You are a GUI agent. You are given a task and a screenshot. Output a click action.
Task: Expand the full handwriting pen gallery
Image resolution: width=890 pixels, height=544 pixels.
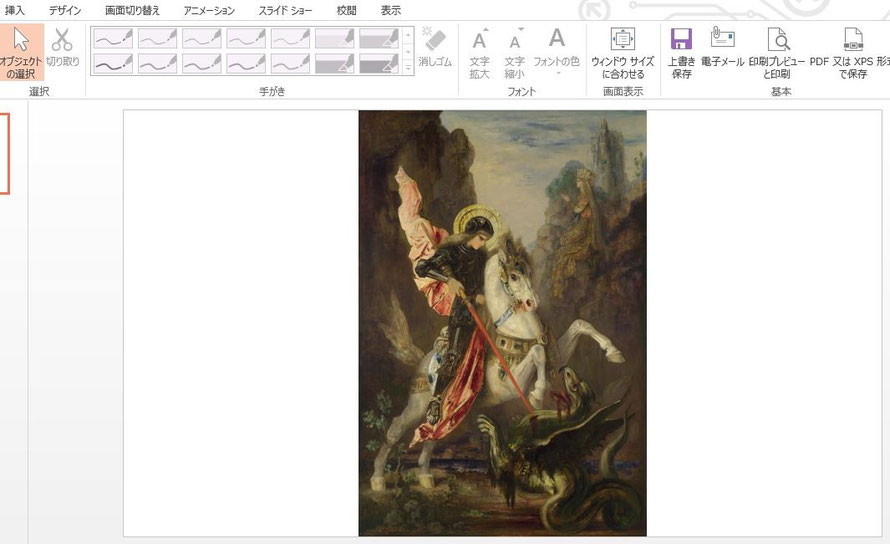point(408,68)
